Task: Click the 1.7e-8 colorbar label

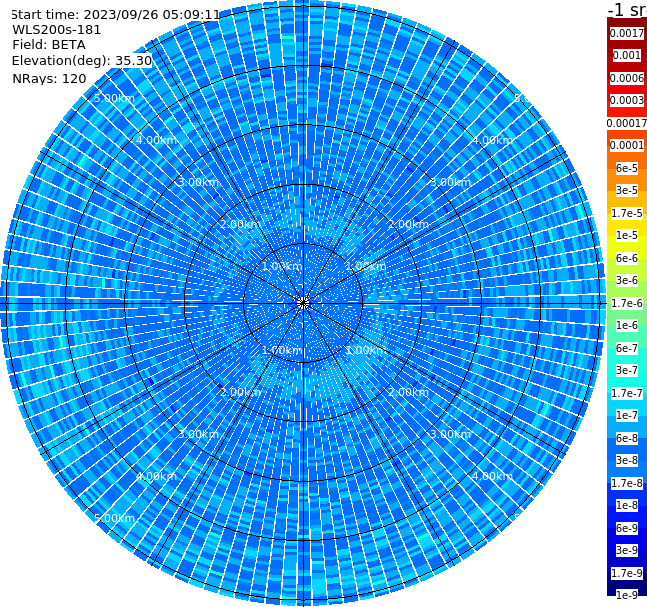Action: click(627, 483)
